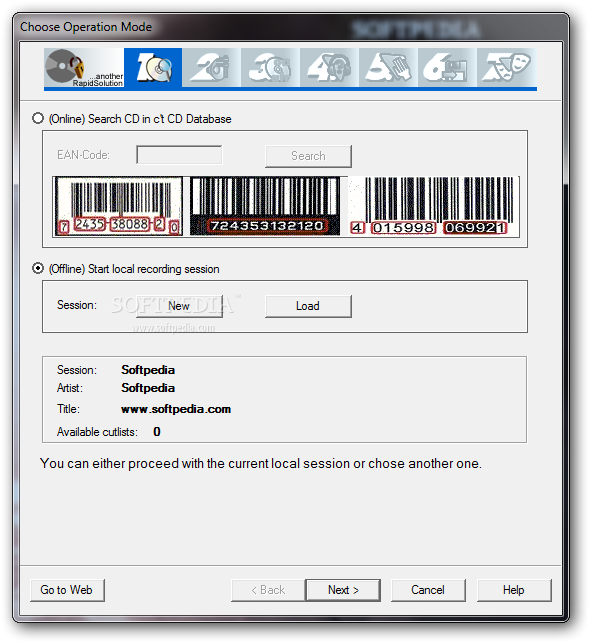Click the Choose Operation Mode title
The image size is (590, 643).
click(x=86, y=27)
